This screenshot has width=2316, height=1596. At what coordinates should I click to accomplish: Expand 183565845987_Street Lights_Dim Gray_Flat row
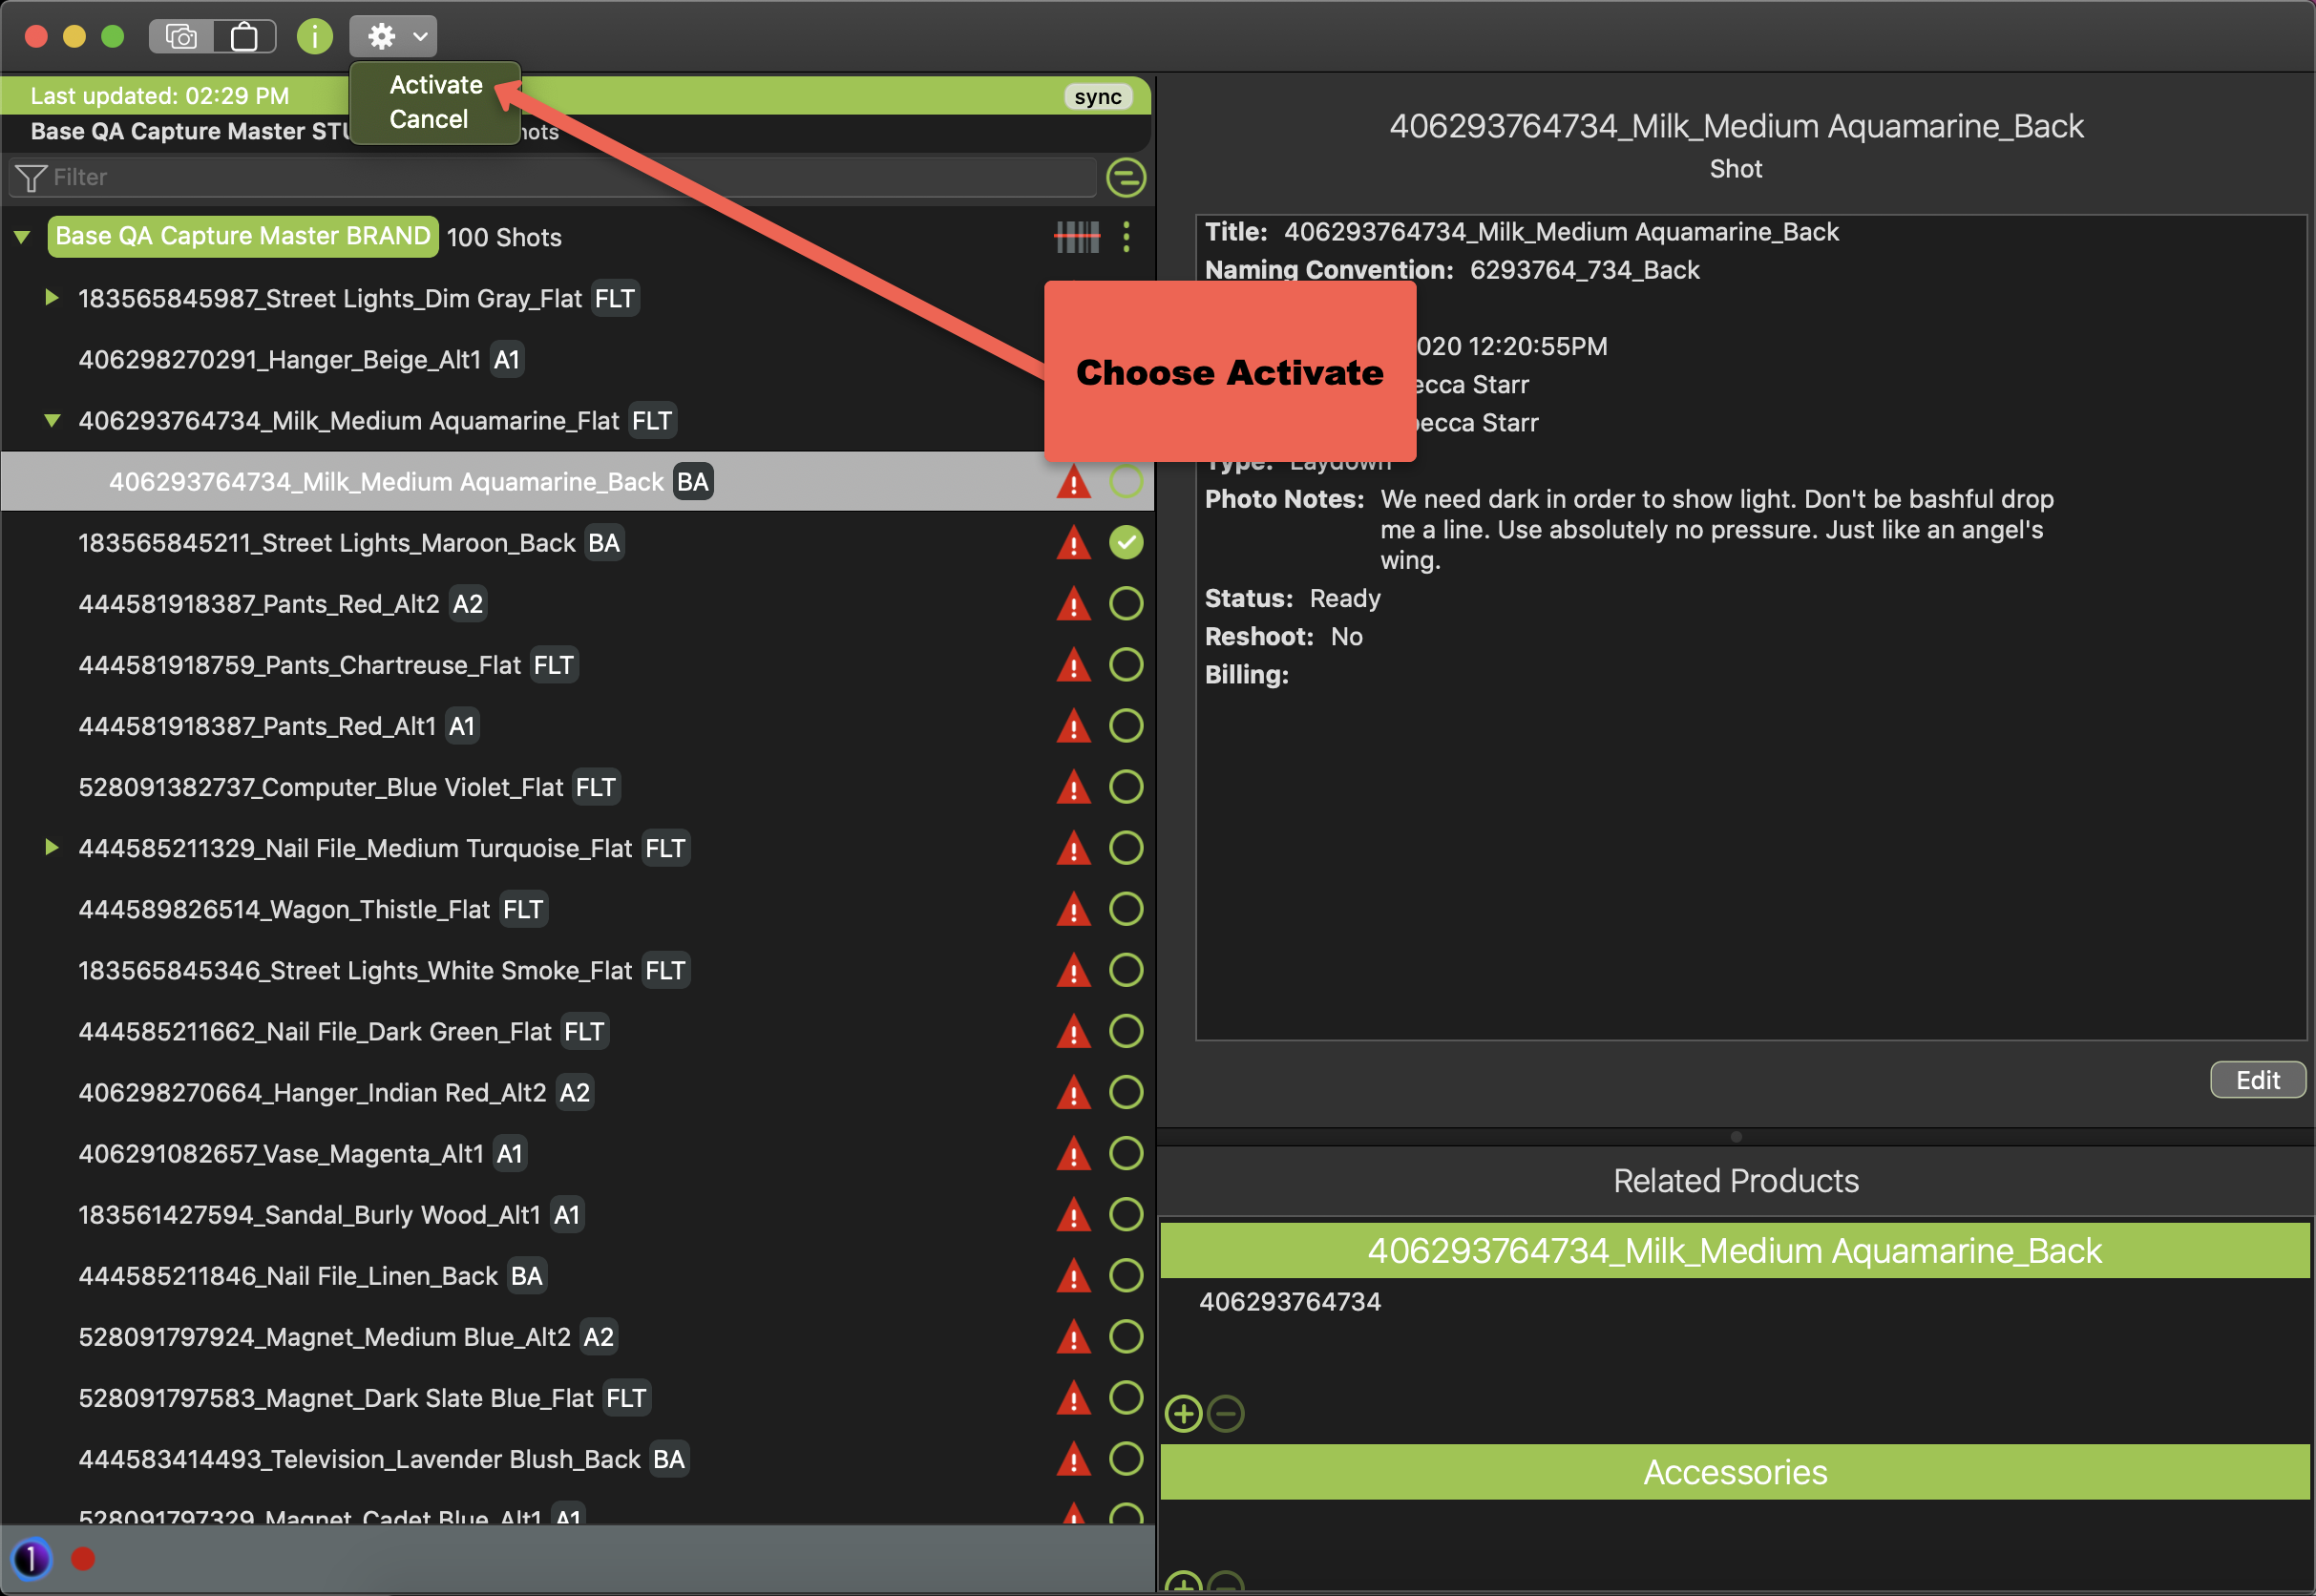[x=51, y=297]
